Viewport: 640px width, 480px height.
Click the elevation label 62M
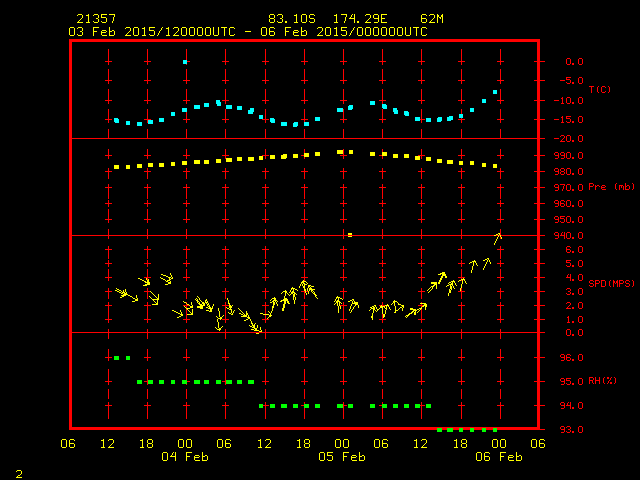[433, 19]
